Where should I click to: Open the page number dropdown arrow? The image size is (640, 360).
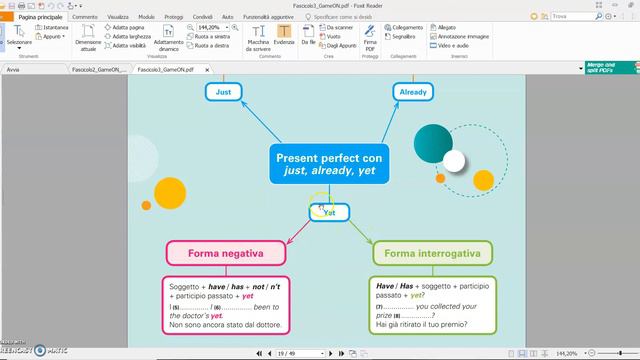pyautogui.click(x=322, y=353)
